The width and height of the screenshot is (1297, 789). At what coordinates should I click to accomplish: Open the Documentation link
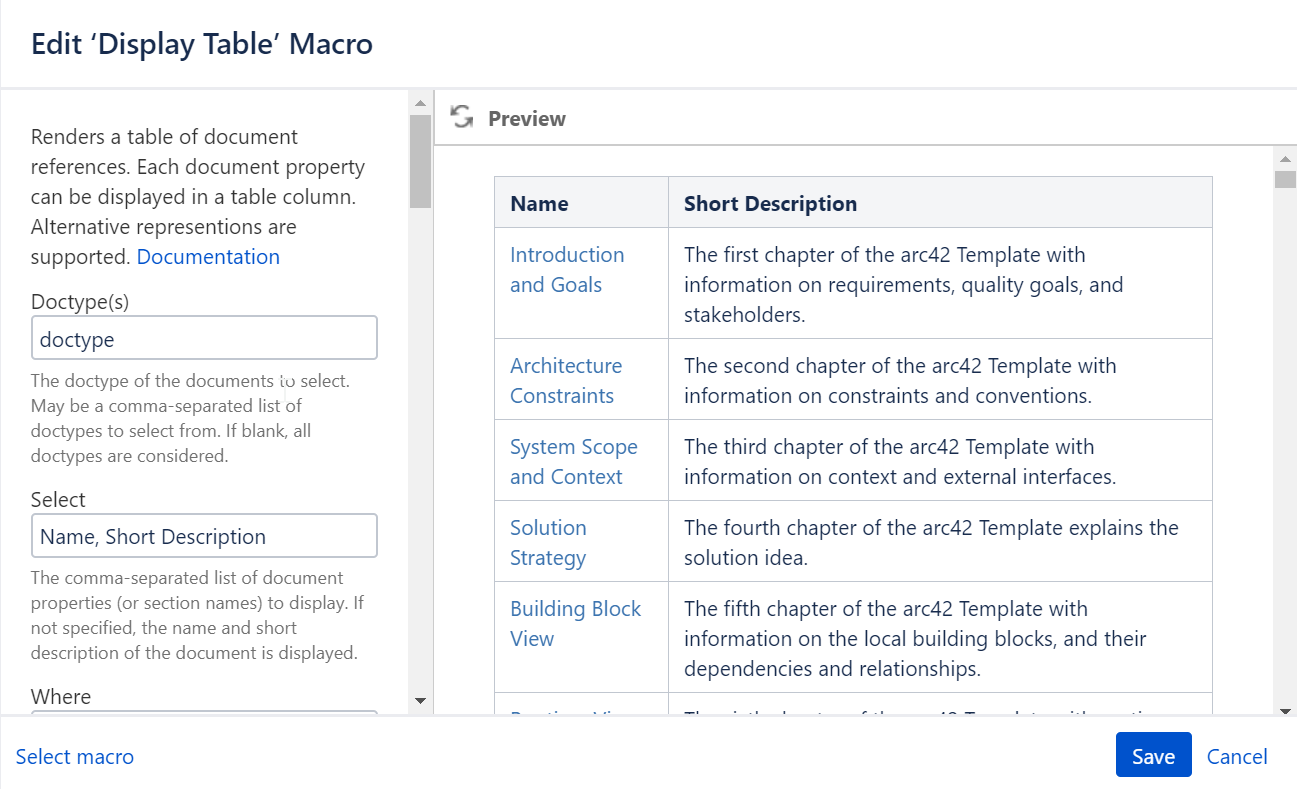(x=208, y=257)
